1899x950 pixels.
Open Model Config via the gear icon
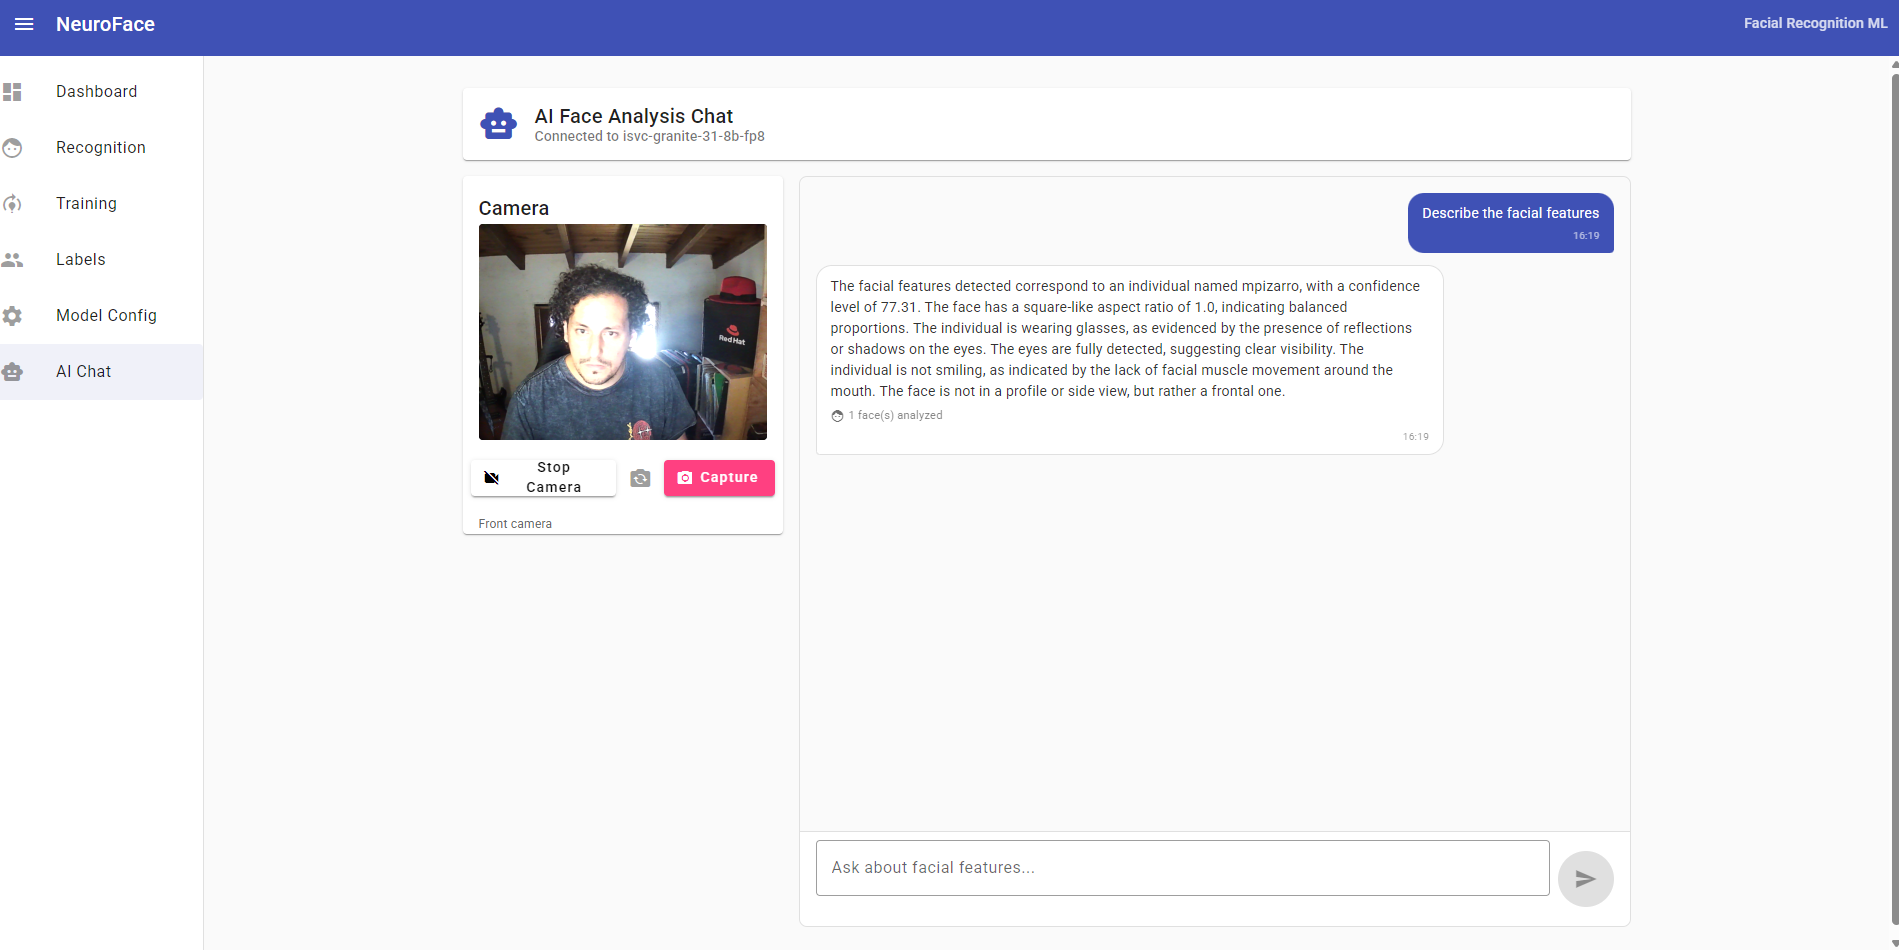[x=13, y=315]
